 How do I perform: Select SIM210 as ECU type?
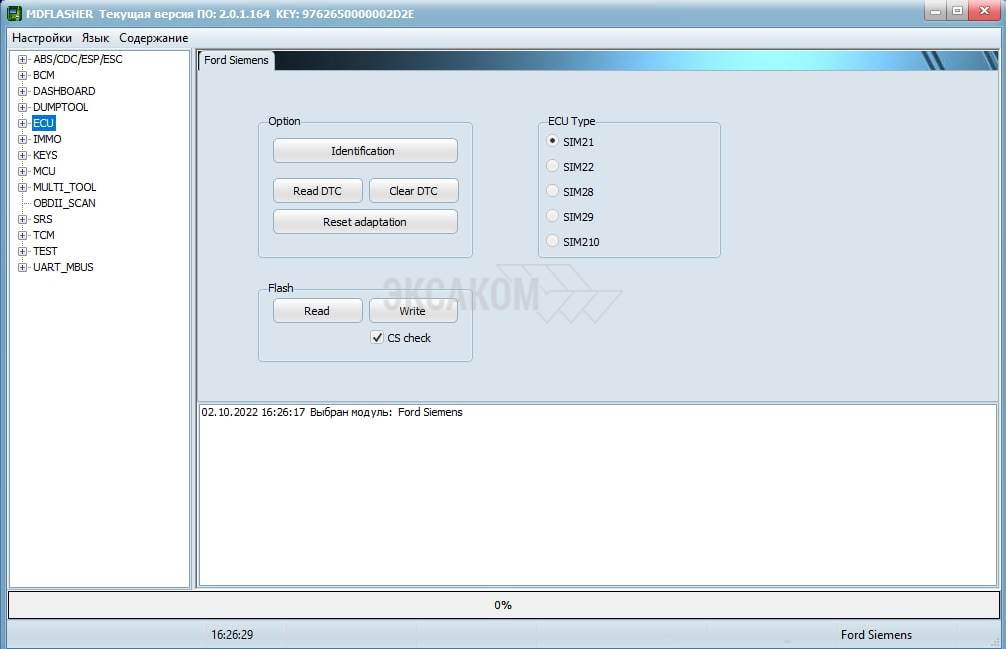tap(552, 241)
